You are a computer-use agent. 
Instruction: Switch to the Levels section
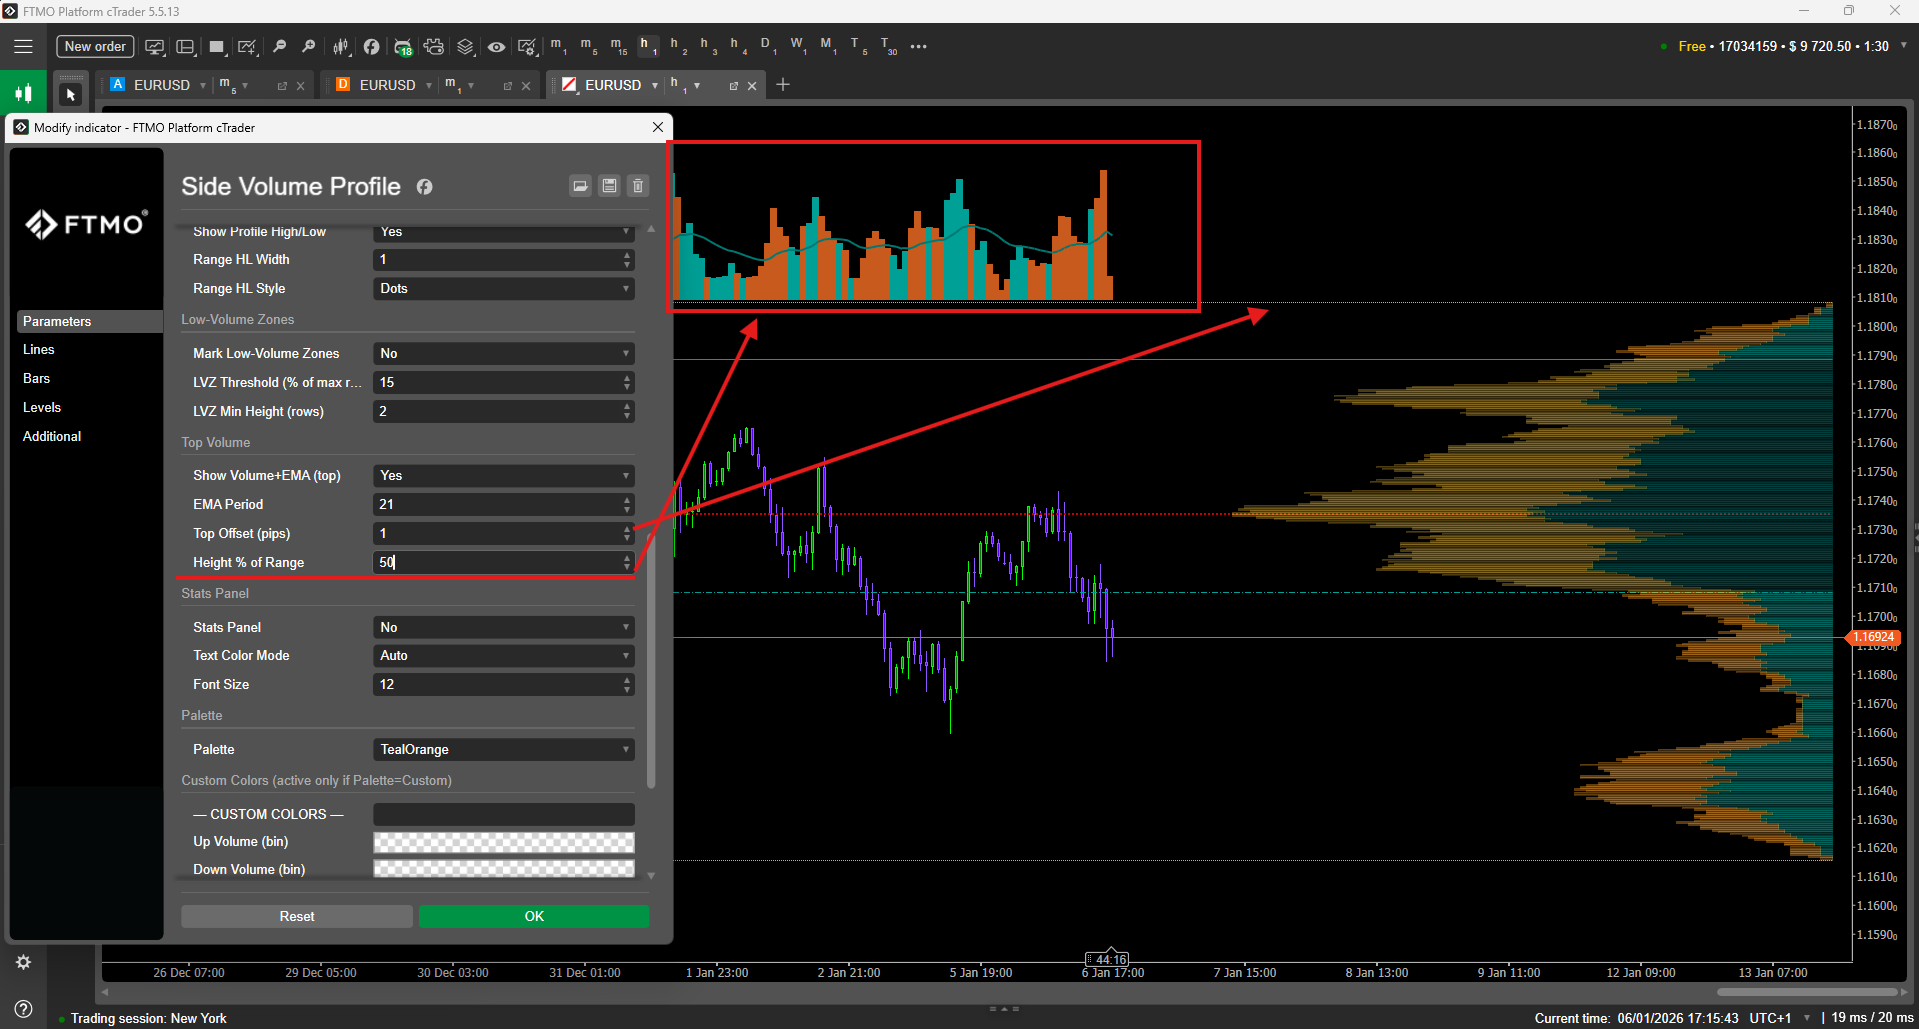point(42,407)
